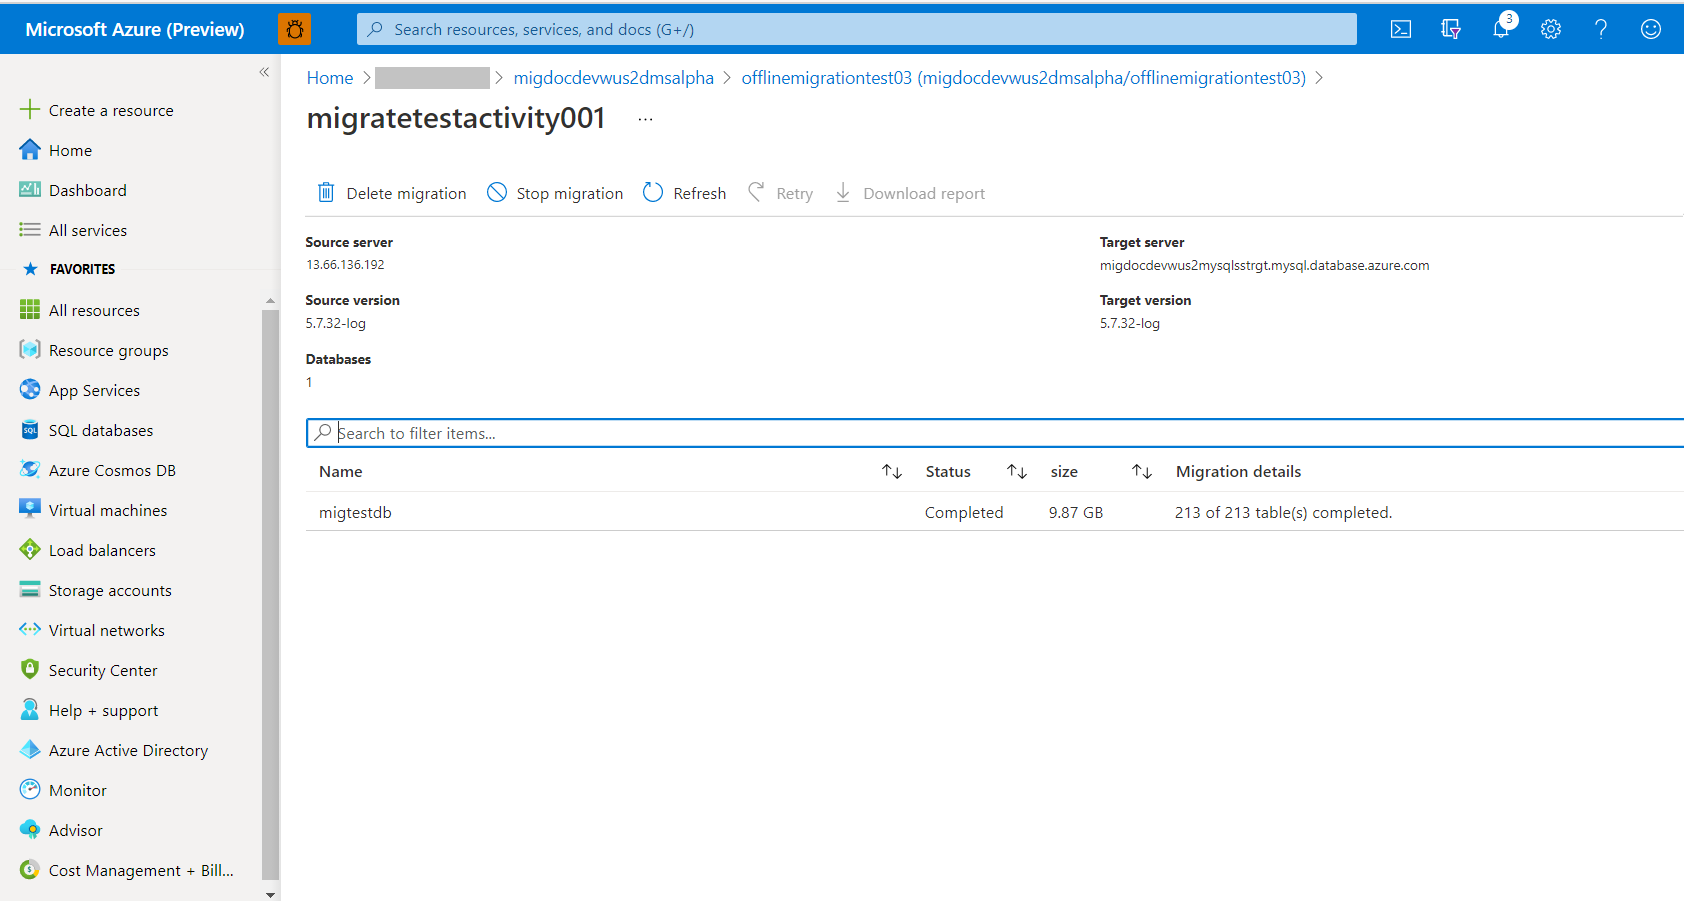Focus the search to filter items field
1684x901 pixels.
[995, 433]
